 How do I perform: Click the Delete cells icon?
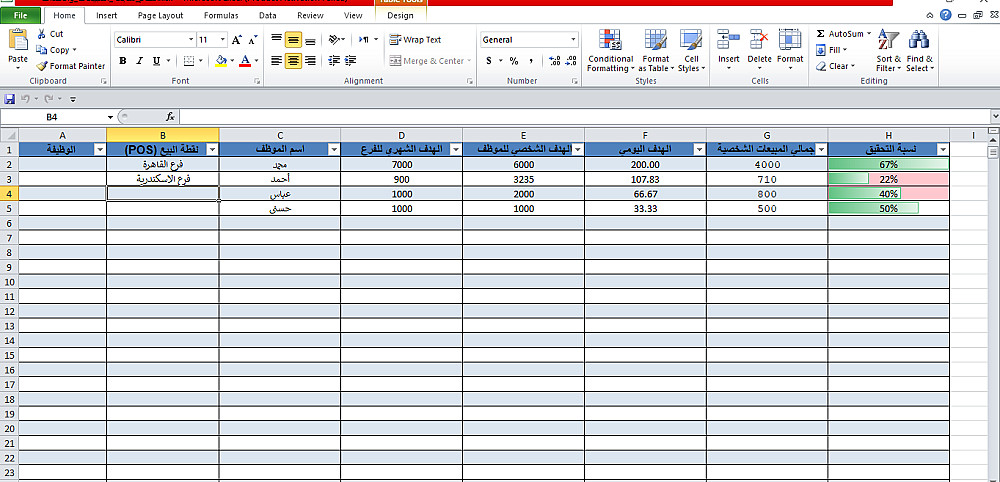click(x=759, y=40)
